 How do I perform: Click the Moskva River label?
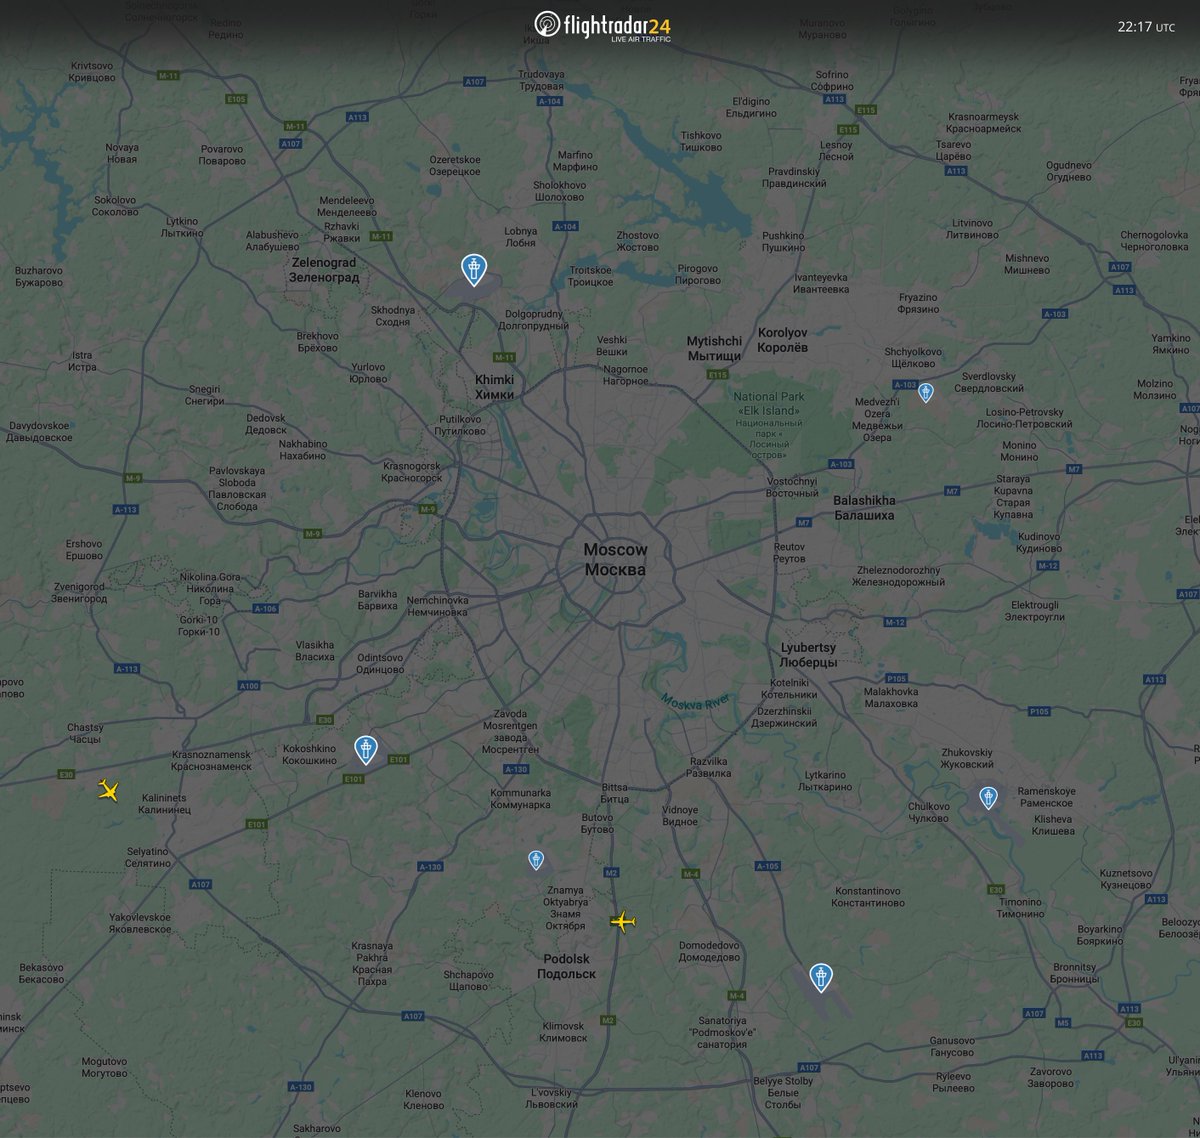[x=696, y=702]
